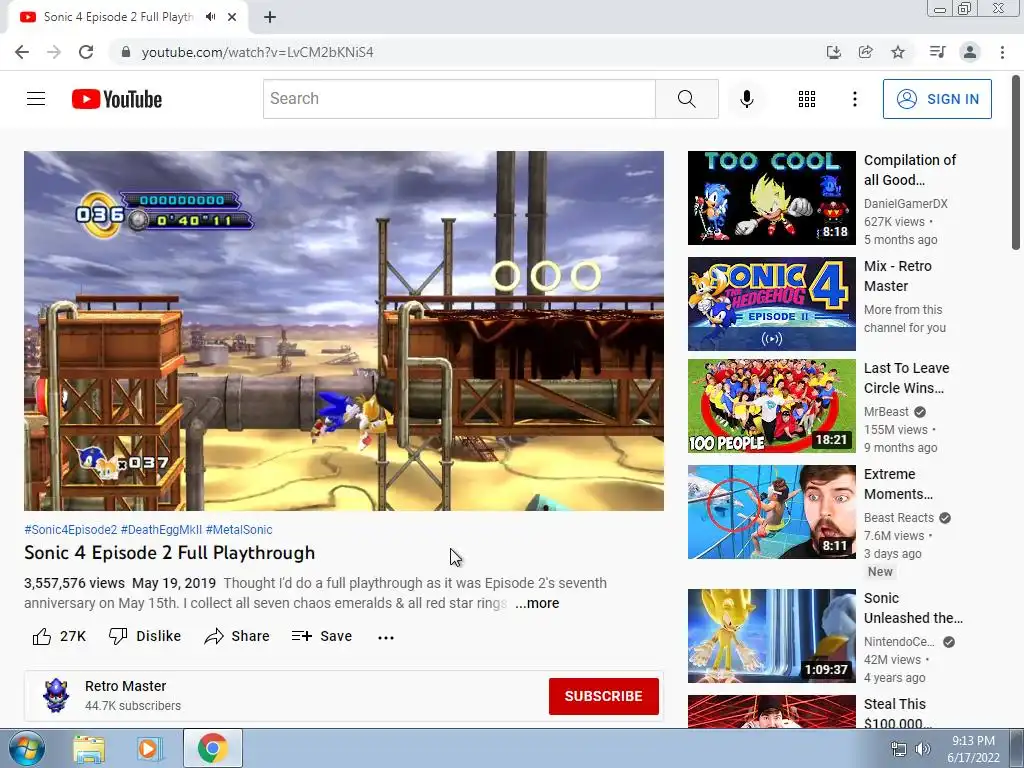Open Mix - Retro Master thumbnail
Screen dimensions: 1024x768
[771, 304]
